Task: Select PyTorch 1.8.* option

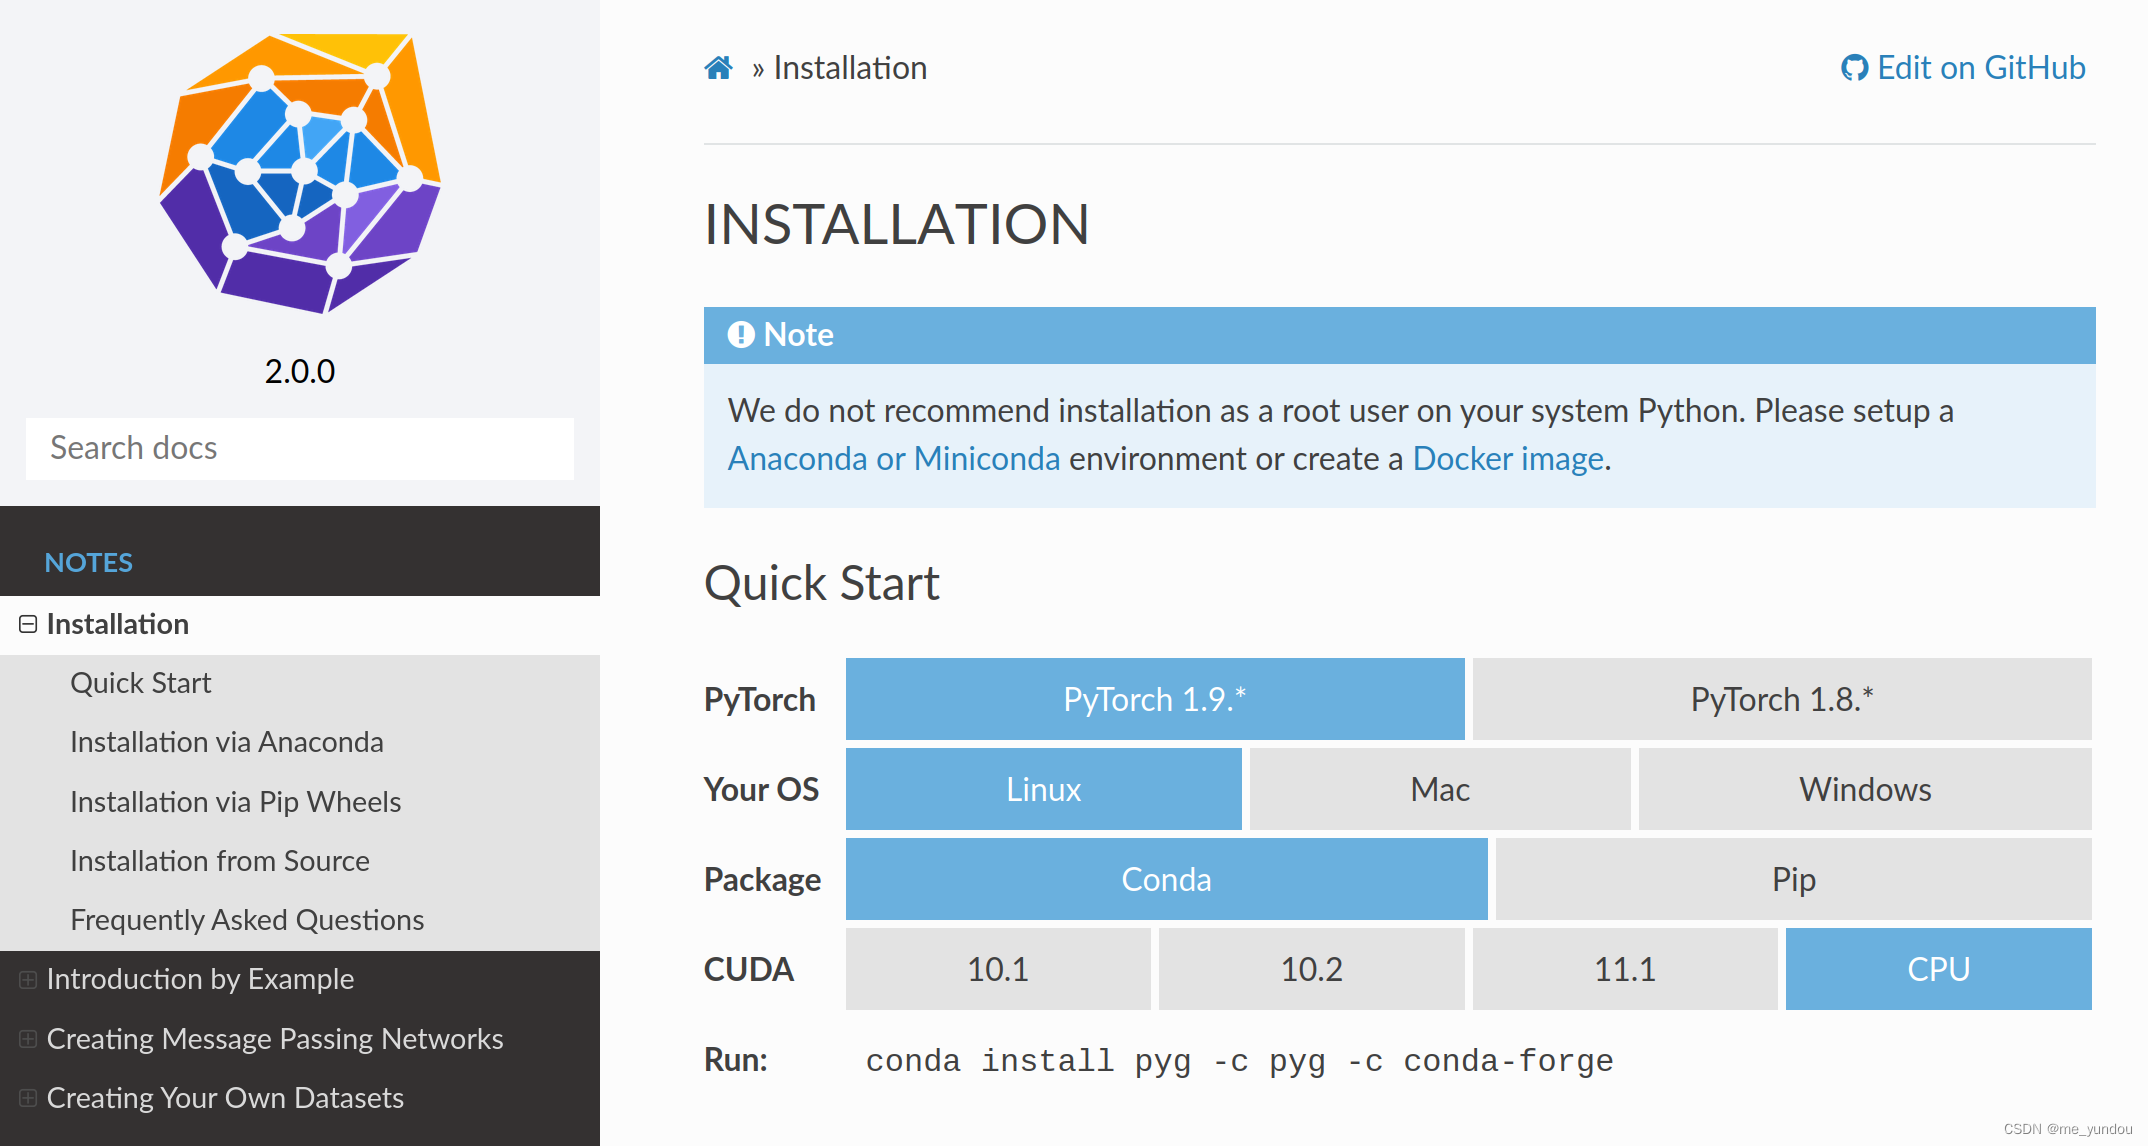Action: [x=1781, y=699]
